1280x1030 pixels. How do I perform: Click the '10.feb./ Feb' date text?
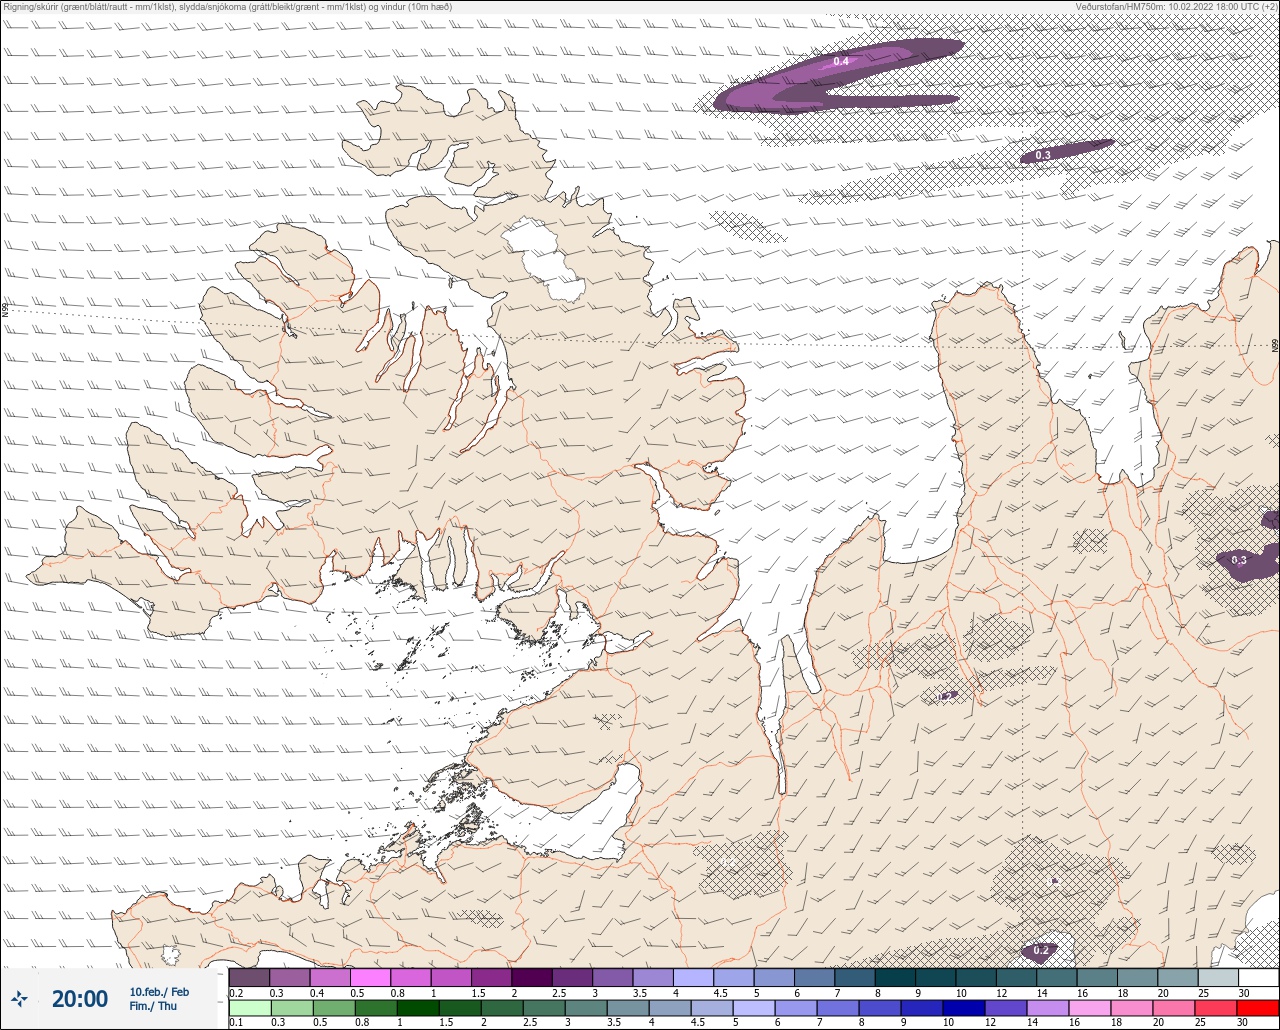pyautogui.click(x=159, y=991)
